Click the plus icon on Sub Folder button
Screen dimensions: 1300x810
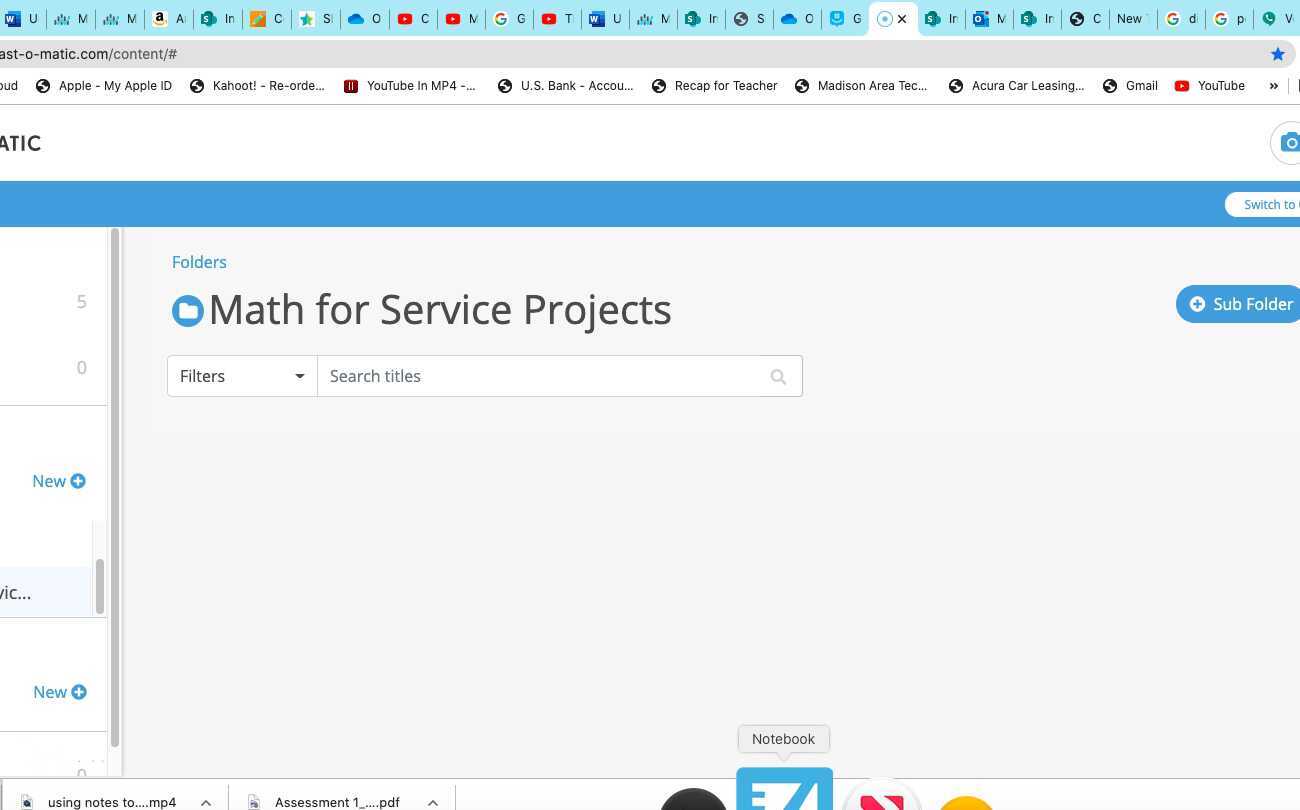coord(1198,304)
